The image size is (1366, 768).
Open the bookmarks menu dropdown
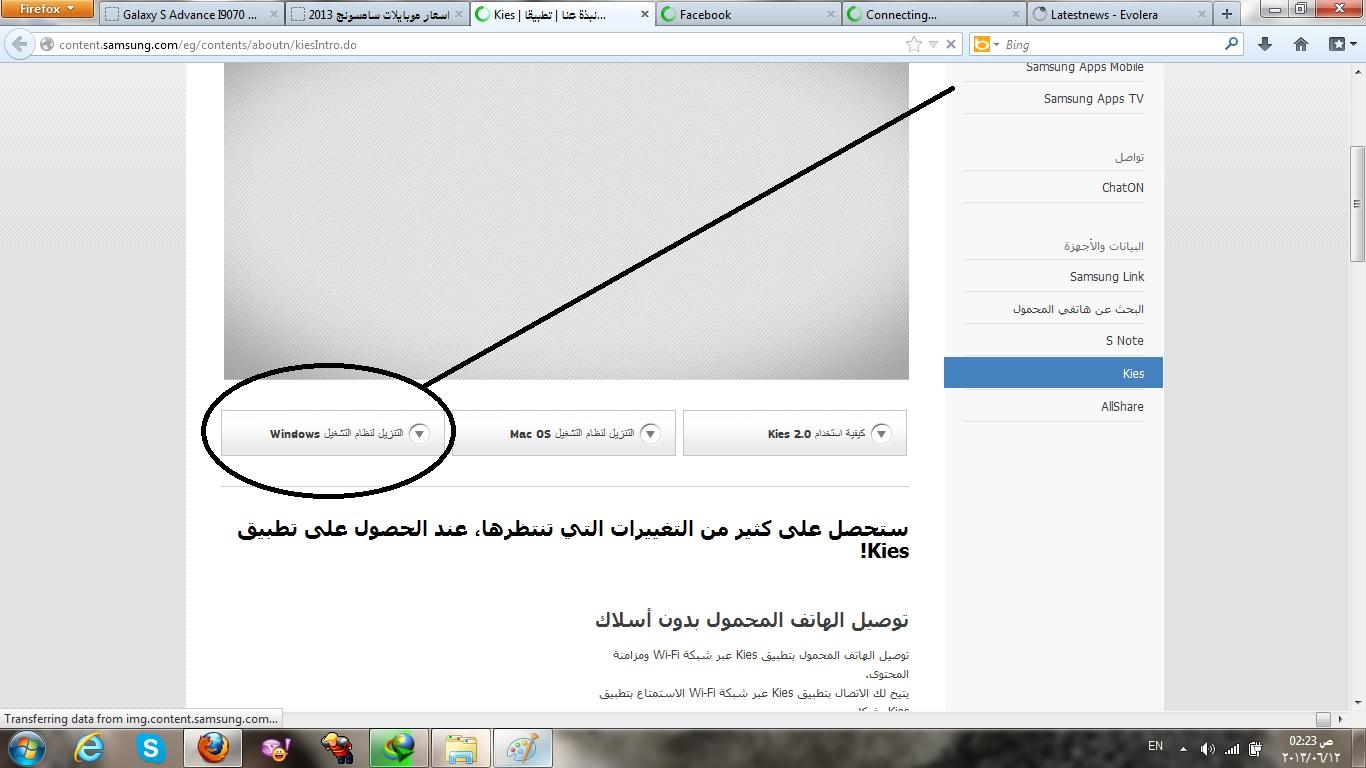click(x=1341, y=44)
